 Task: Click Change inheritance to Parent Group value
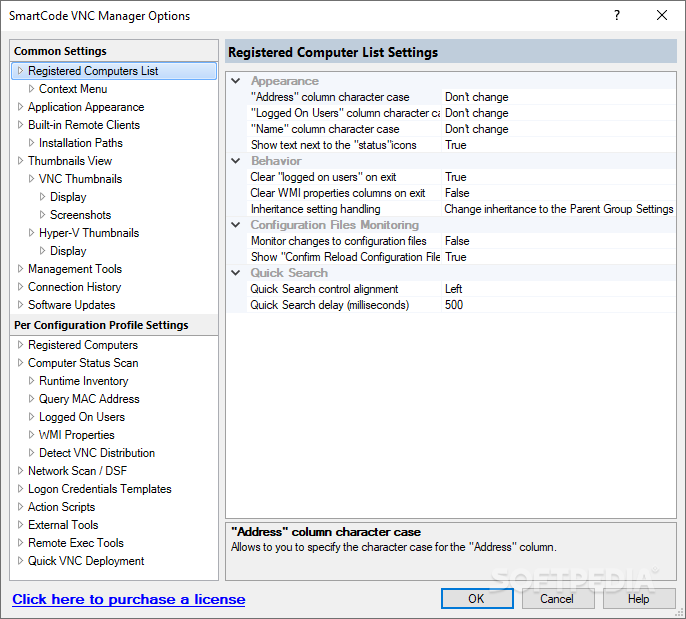click(559, 209)
